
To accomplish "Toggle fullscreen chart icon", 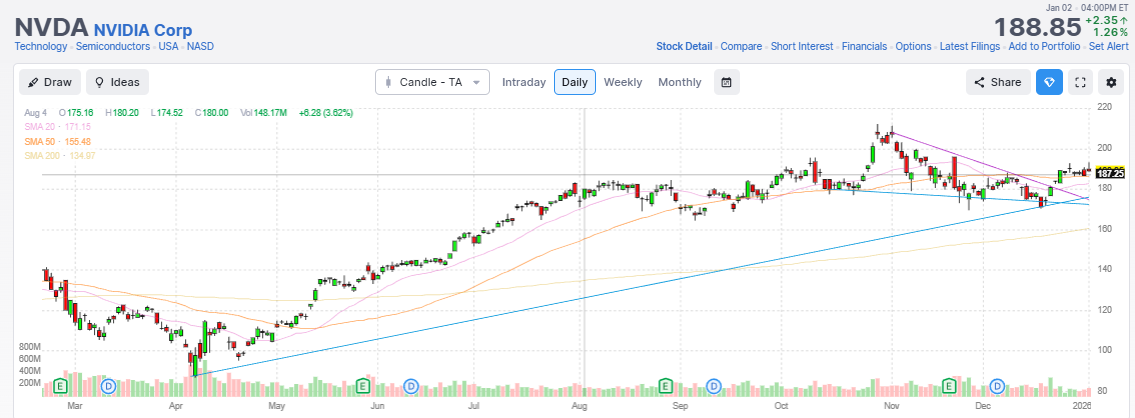I will (1080, 82).
